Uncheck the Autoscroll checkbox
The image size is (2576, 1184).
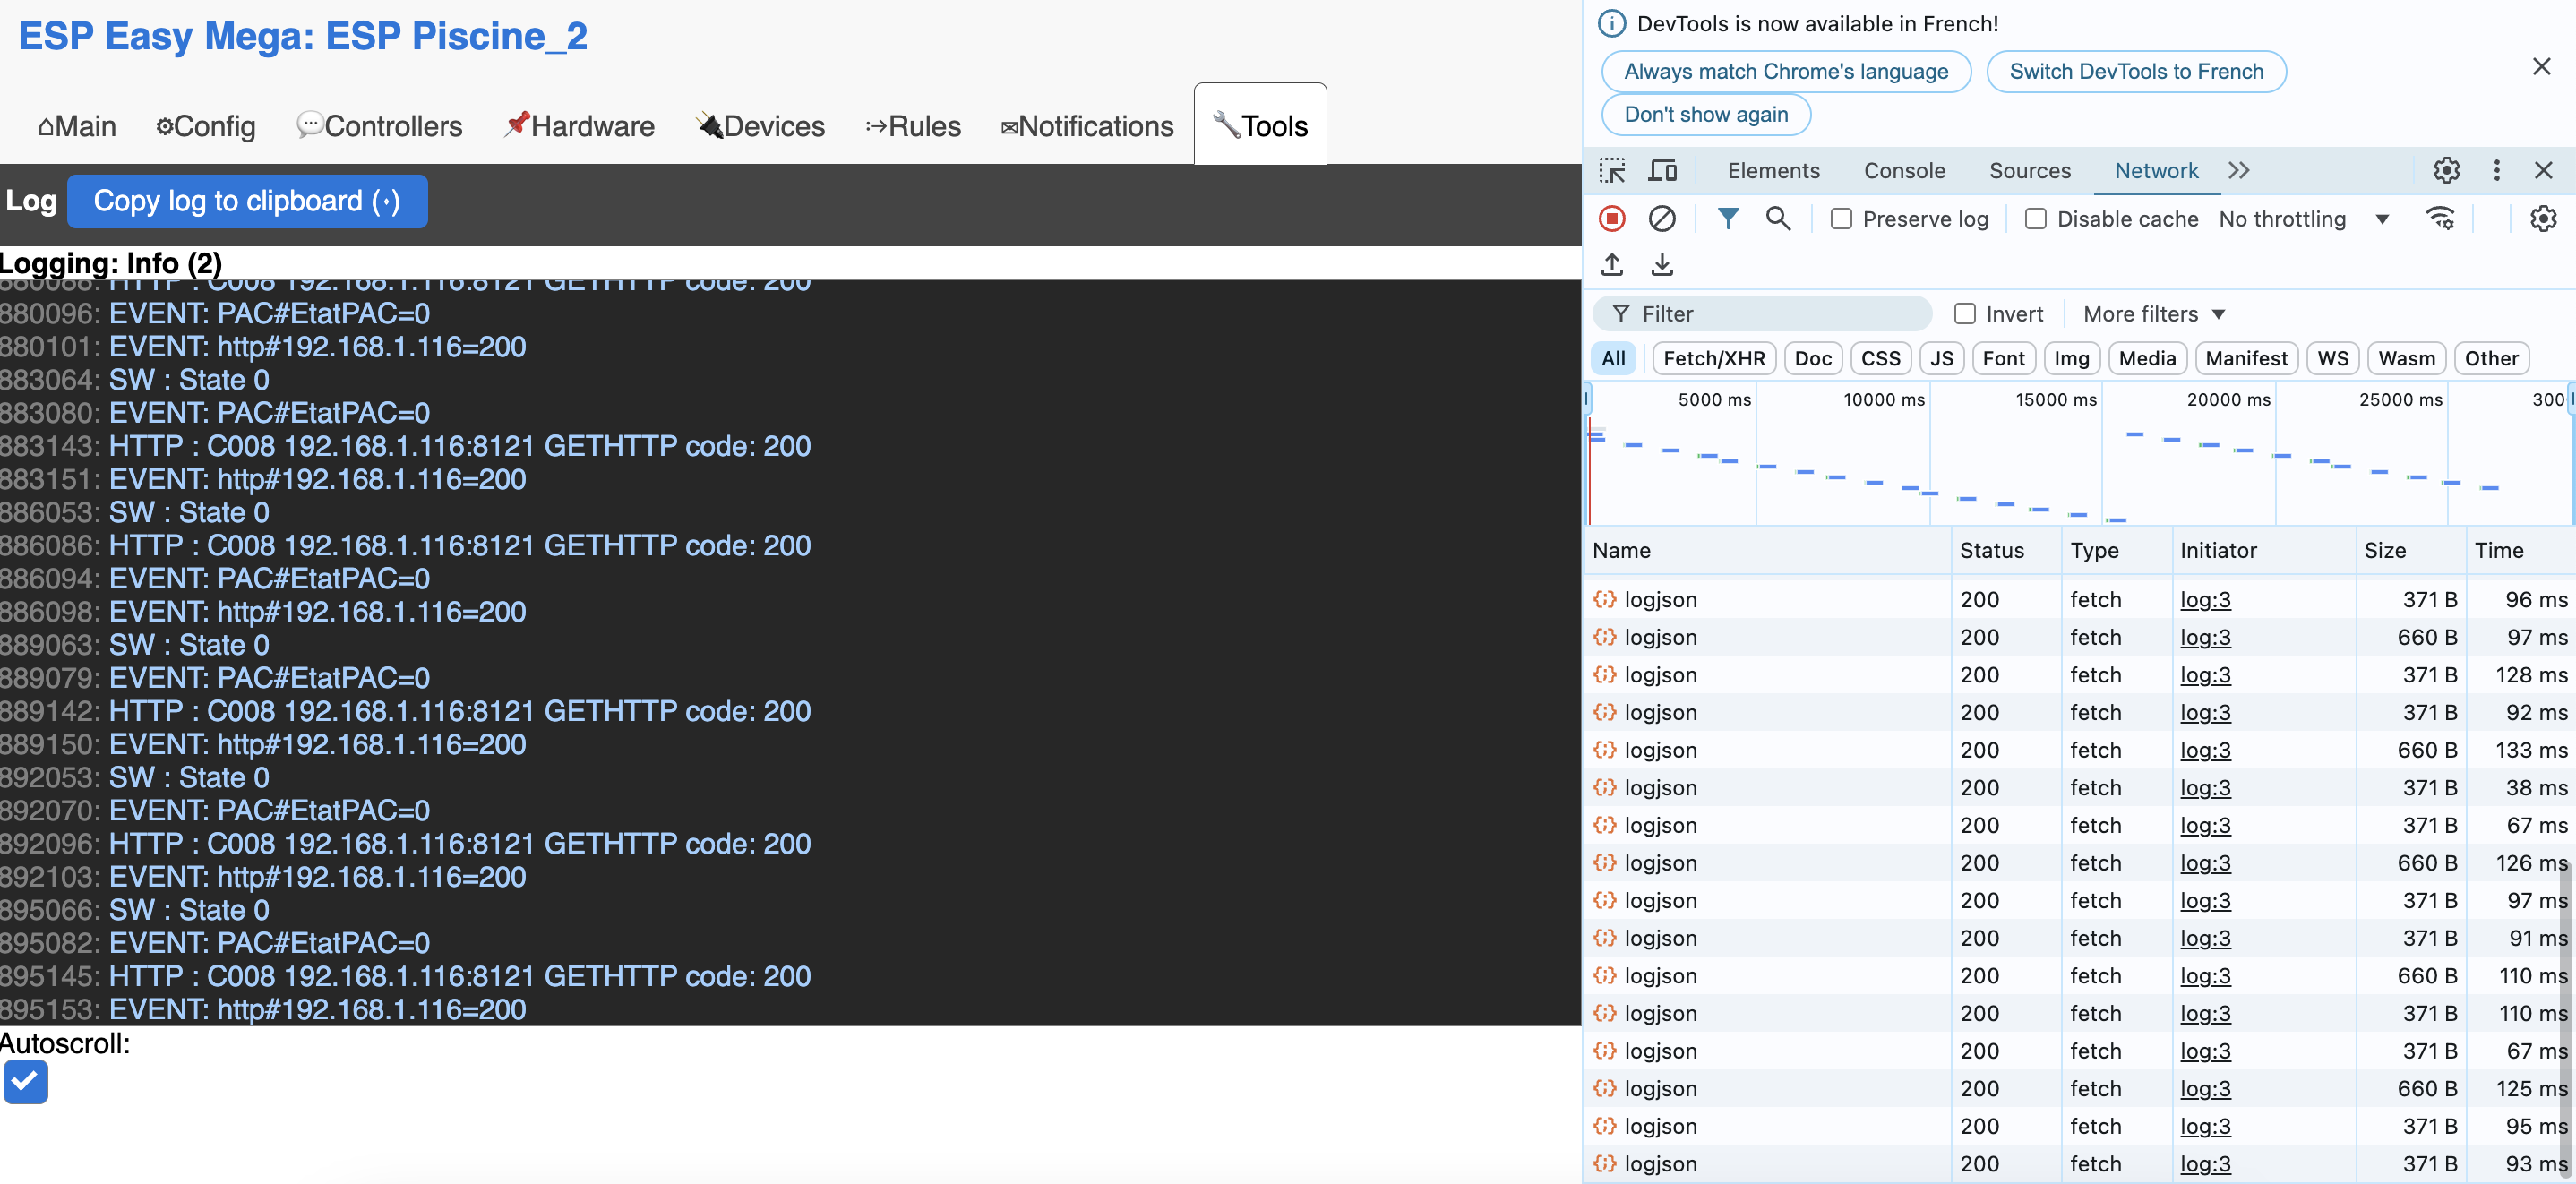coord(25,1081)
